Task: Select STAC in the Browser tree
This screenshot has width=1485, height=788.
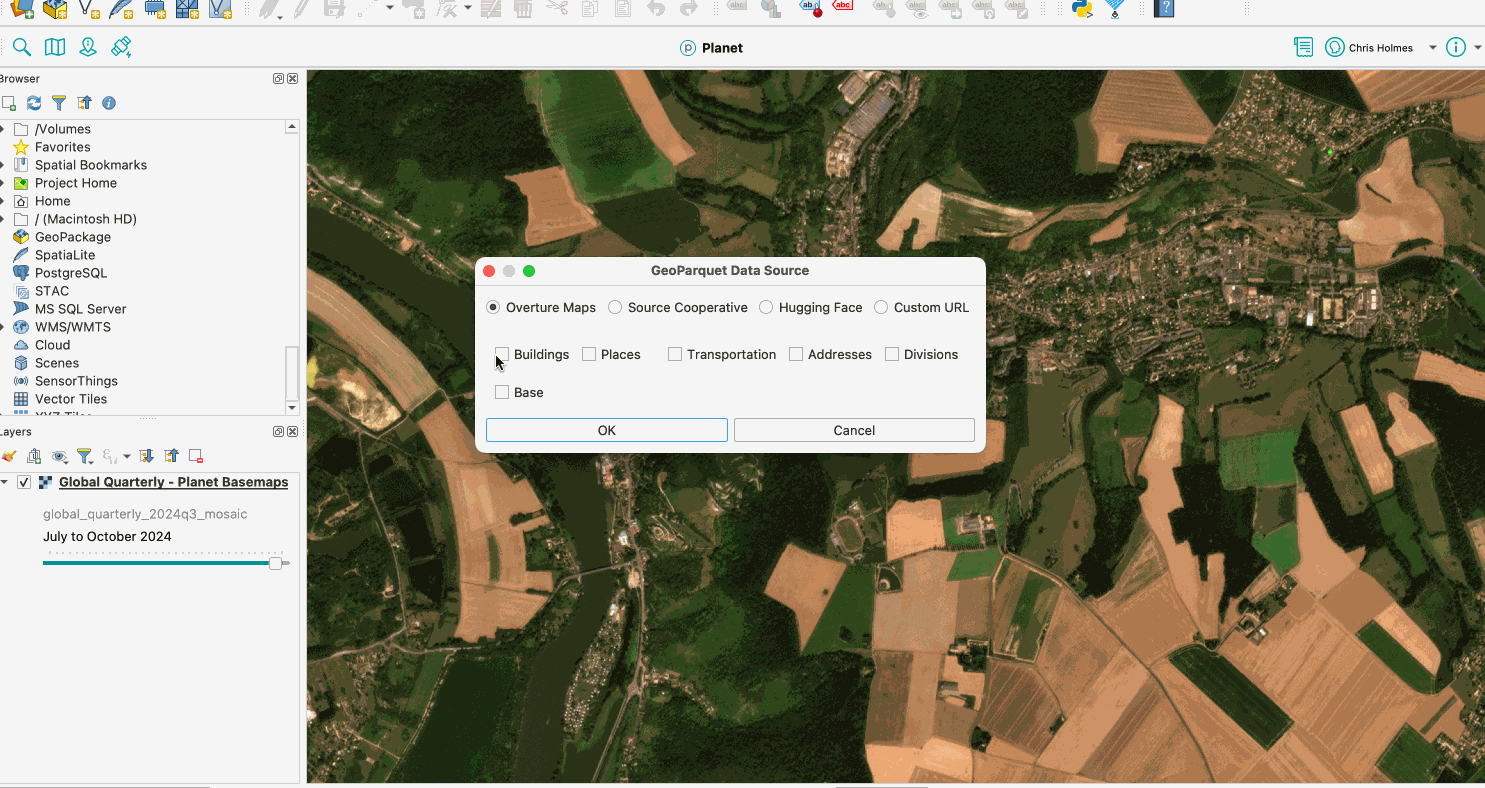Action: (52, 291)
